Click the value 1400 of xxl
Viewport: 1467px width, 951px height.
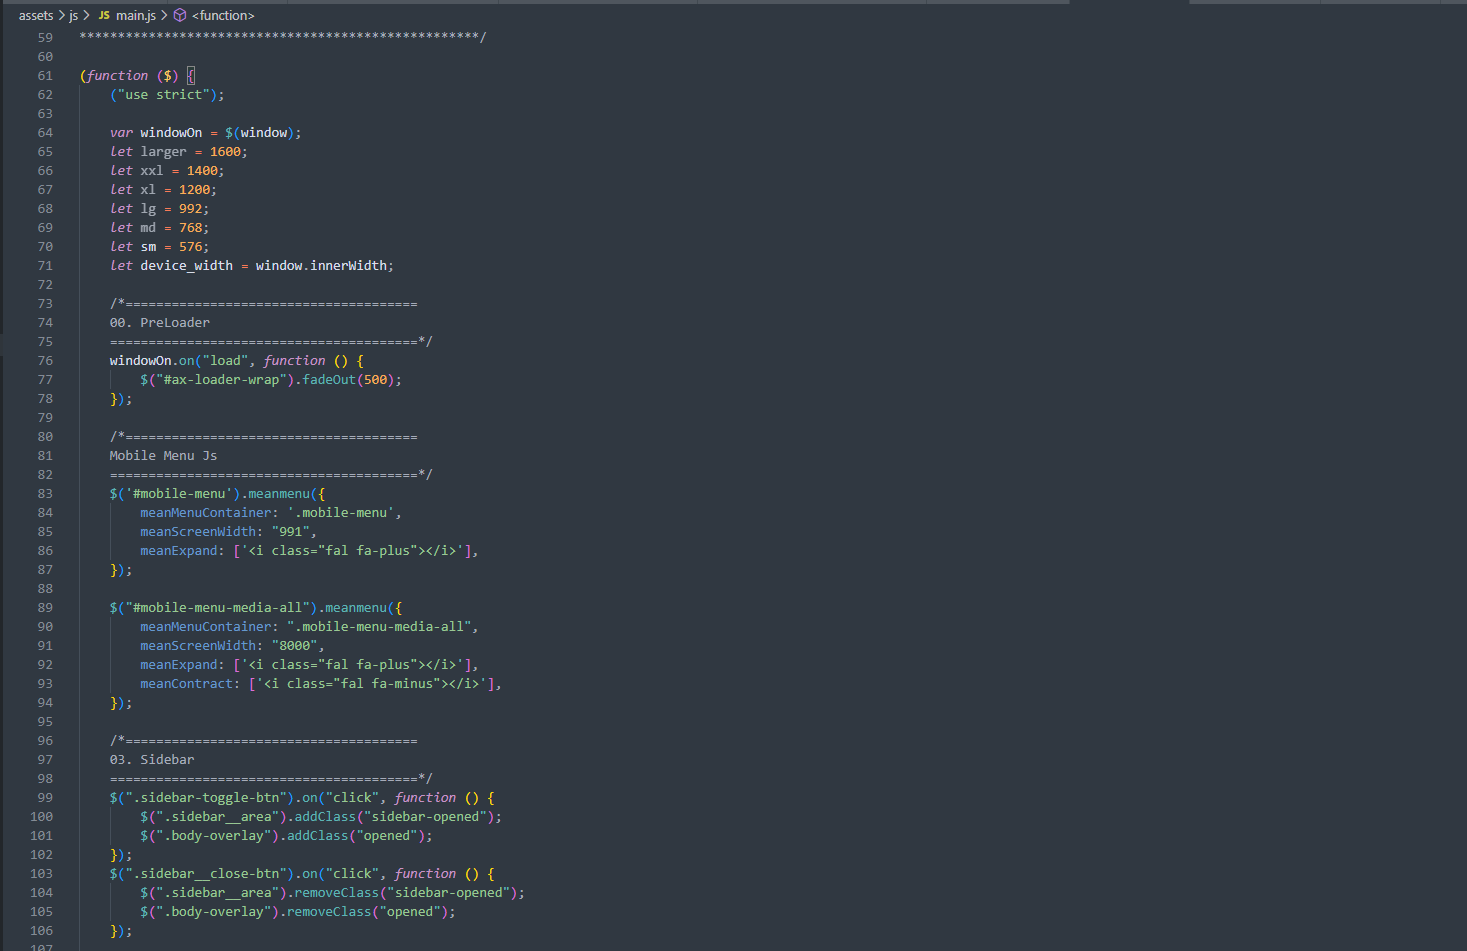(x=202, y=171)
